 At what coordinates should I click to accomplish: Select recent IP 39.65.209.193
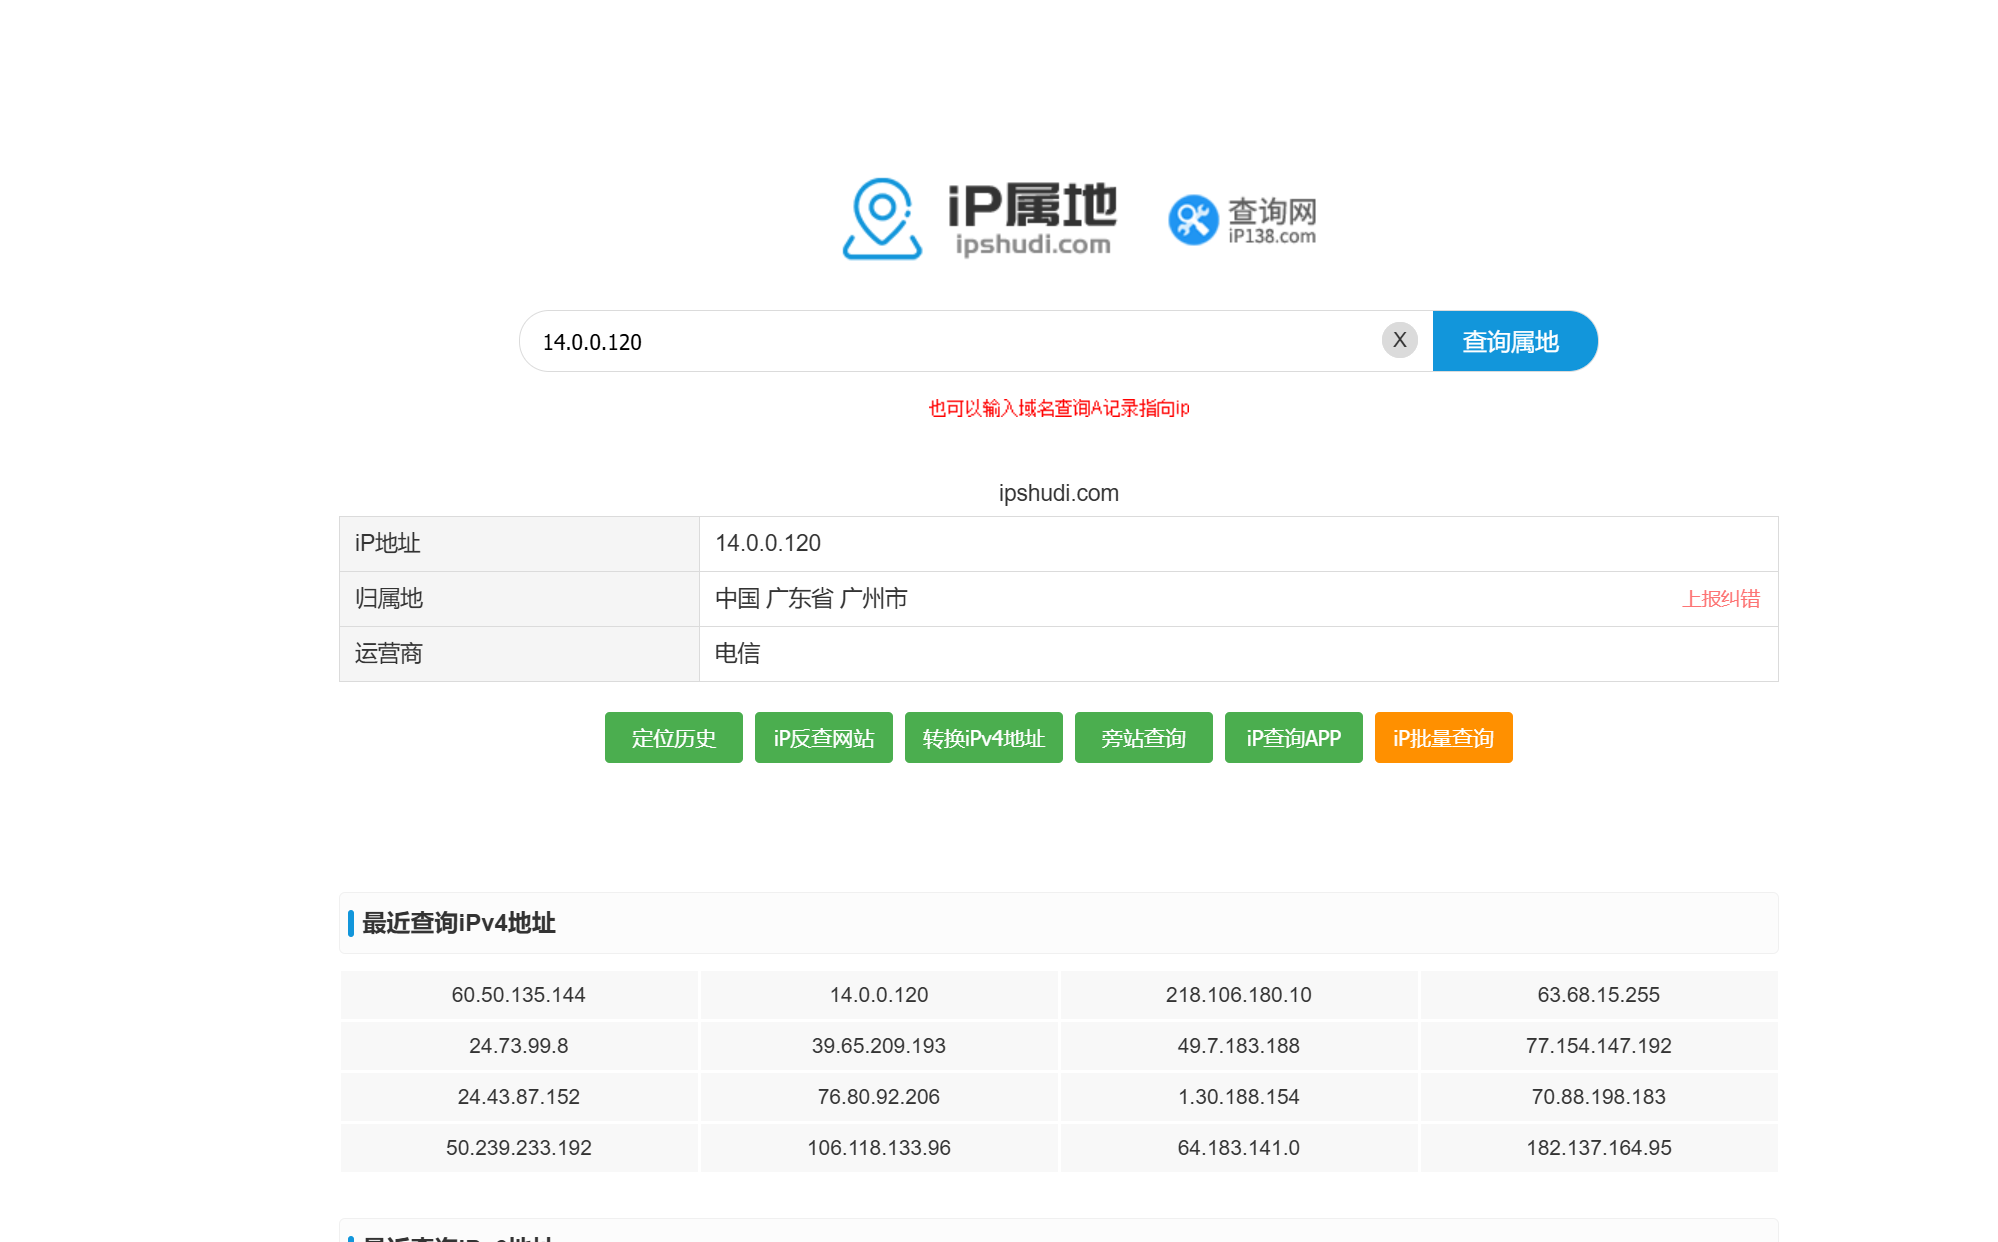pyautogui.click(x=878, y=1046)
